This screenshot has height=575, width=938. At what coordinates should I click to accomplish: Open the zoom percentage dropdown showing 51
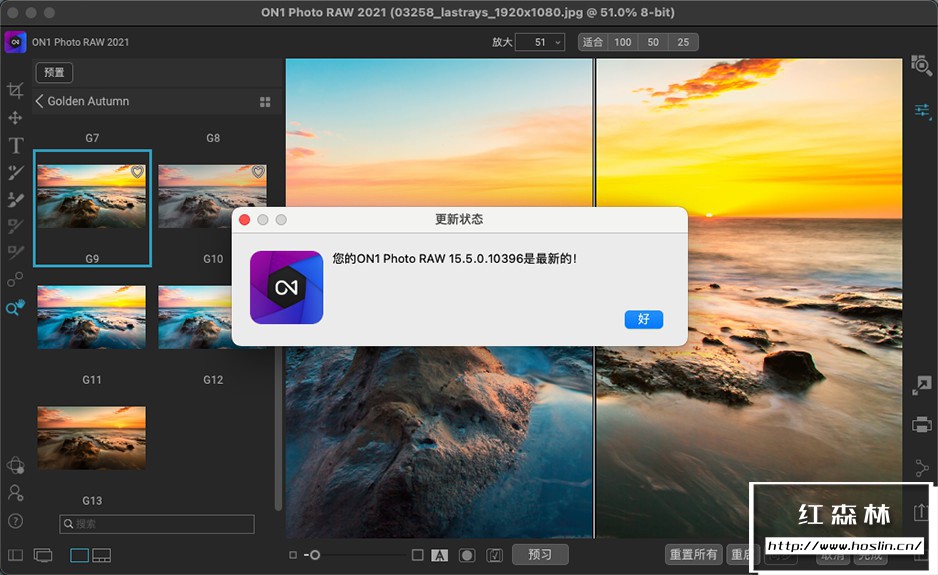[540, 42]
